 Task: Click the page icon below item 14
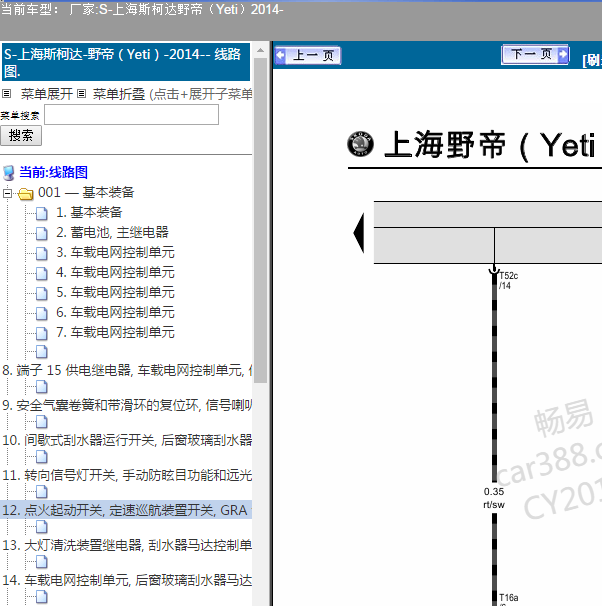point(42,597)
